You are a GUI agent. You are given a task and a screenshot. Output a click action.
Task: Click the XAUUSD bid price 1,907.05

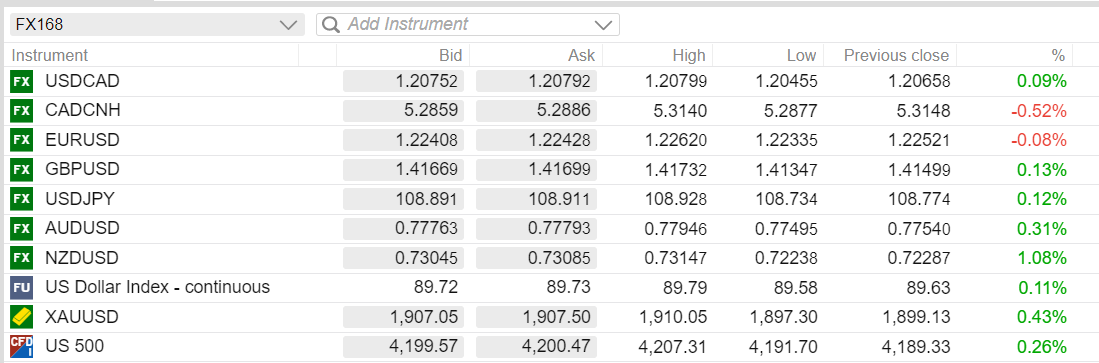coord(403,317)
